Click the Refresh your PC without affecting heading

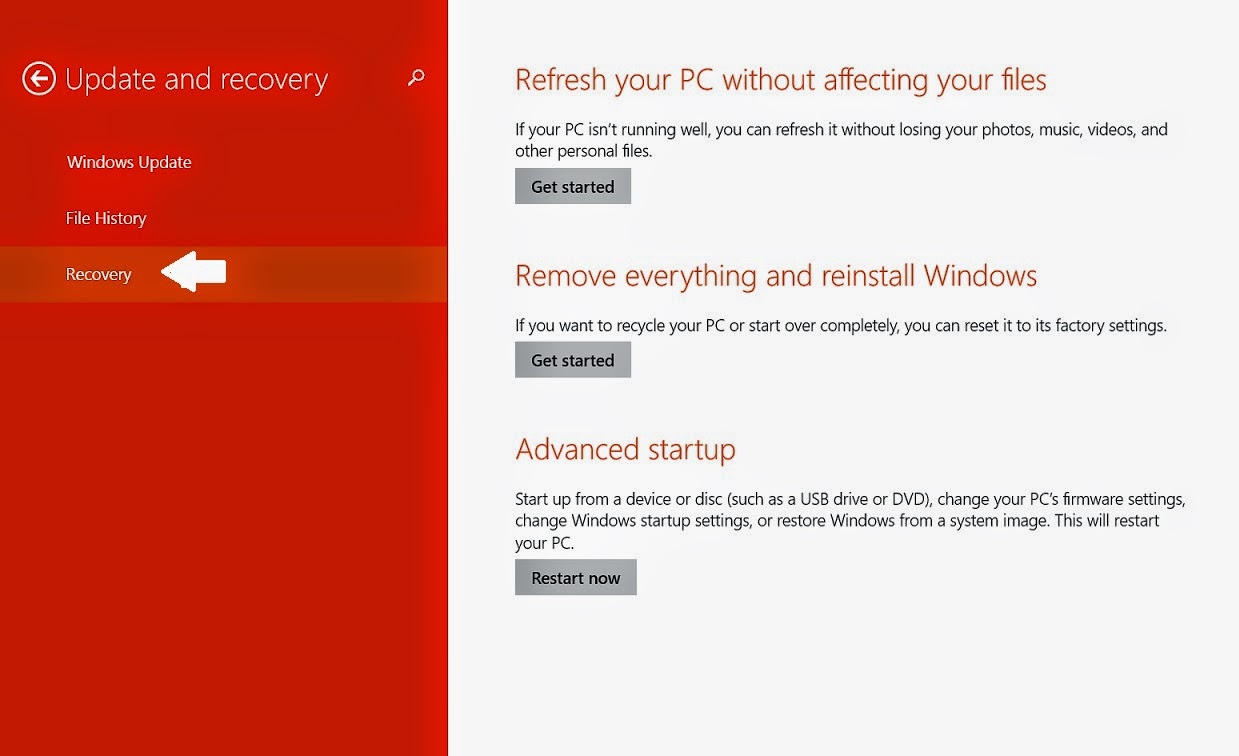pos(781,80)
